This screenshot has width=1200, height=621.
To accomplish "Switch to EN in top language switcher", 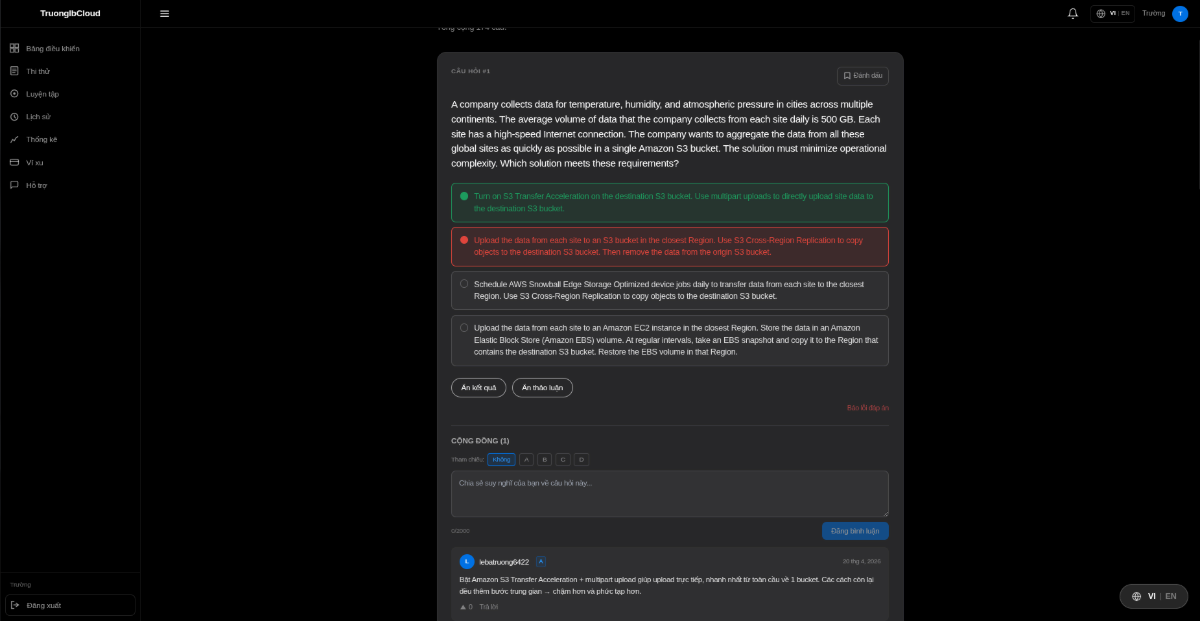I will tap(1125, 14).
